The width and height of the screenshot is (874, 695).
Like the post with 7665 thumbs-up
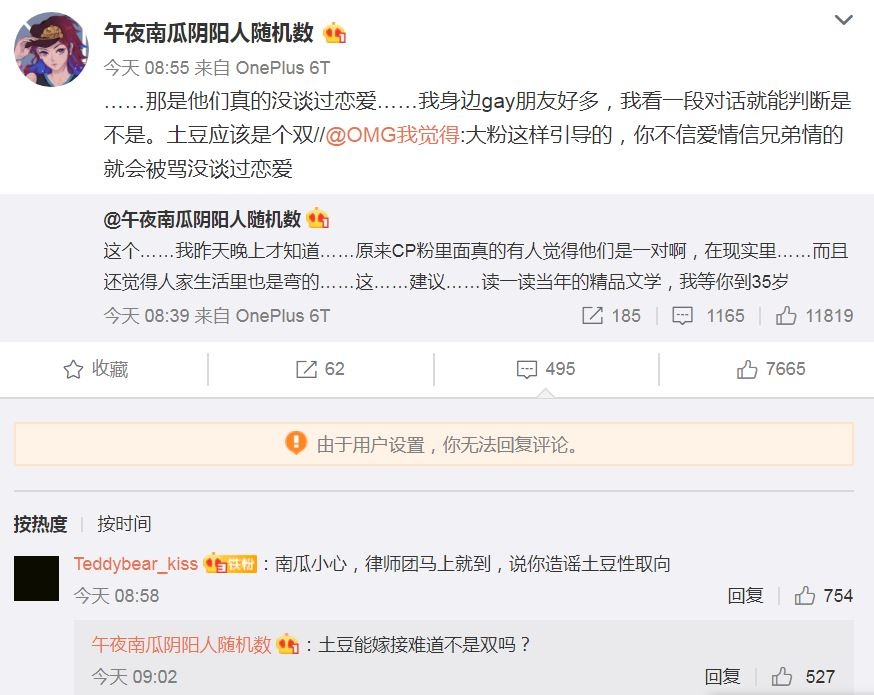(x=747, y=369)
